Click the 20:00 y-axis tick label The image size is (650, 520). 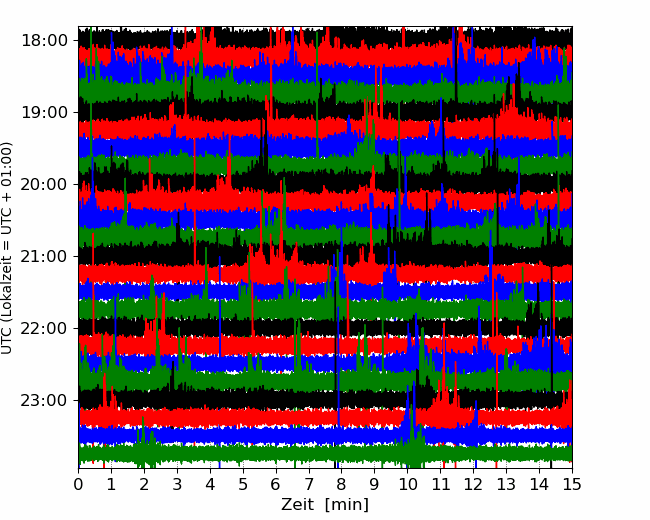(44, 185)
